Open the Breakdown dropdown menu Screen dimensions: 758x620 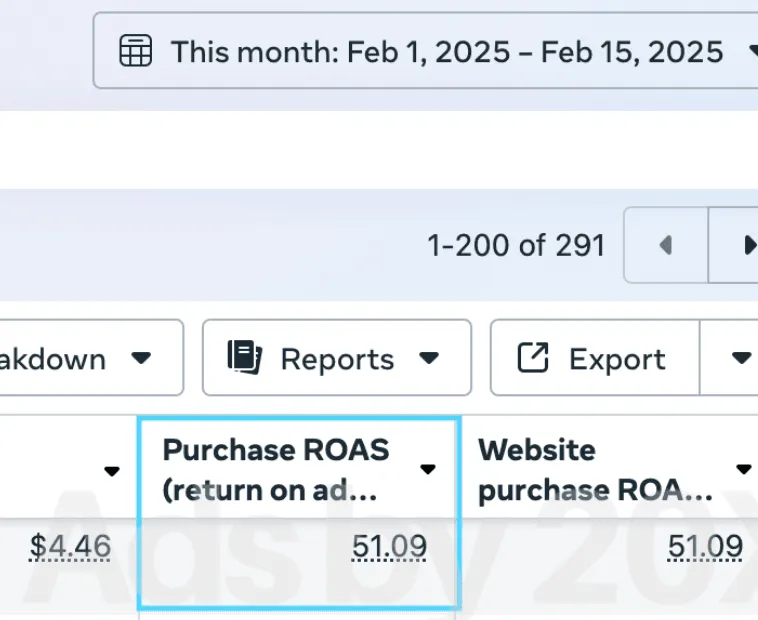pos(90,358)
